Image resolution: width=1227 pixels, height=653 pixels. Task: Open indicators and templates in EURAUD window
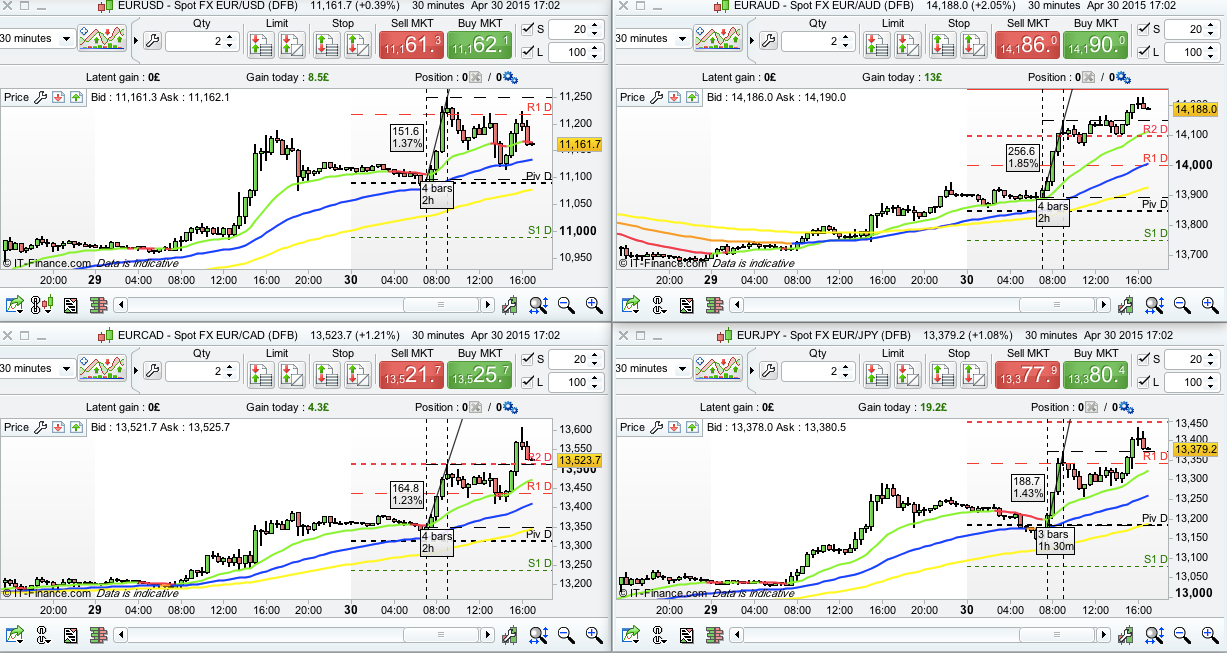tap(717, 40)
